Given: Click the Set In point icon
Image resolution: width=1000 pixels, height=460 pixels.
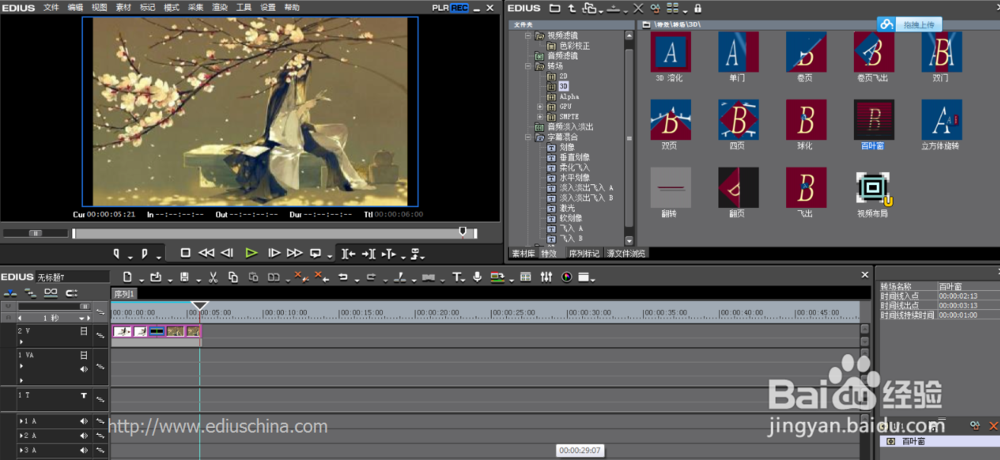Looking at the screenshot, I should pyautogui.click(x=116, y=253).
